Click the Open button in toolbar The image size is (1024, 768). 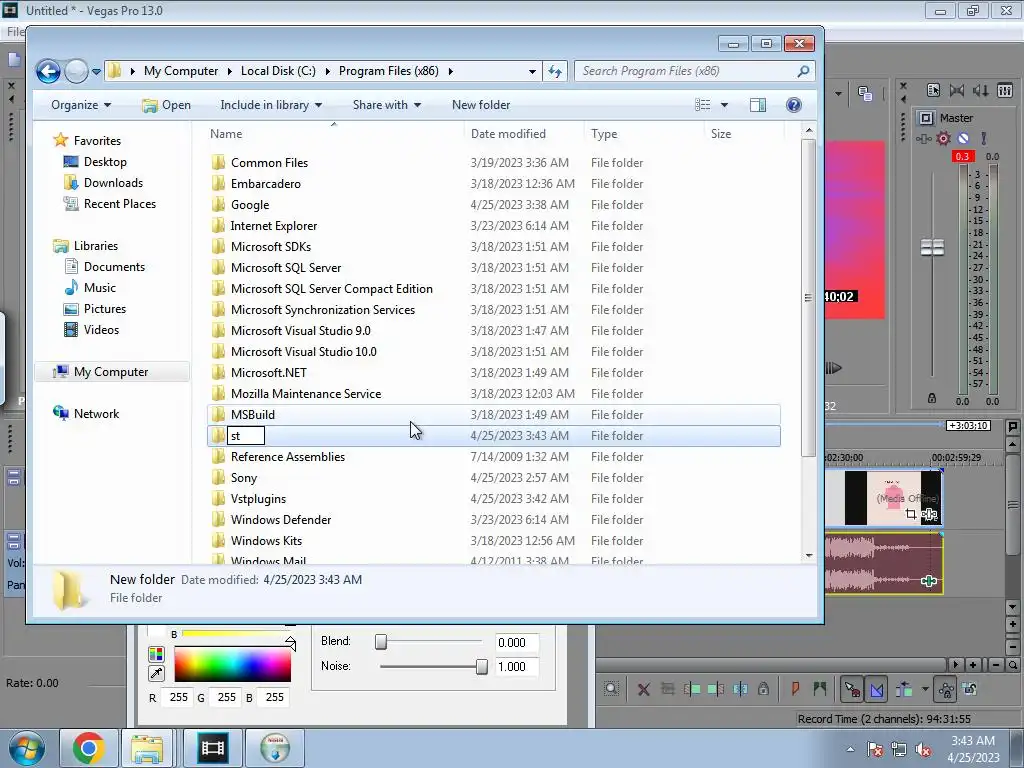coord(167,105)
